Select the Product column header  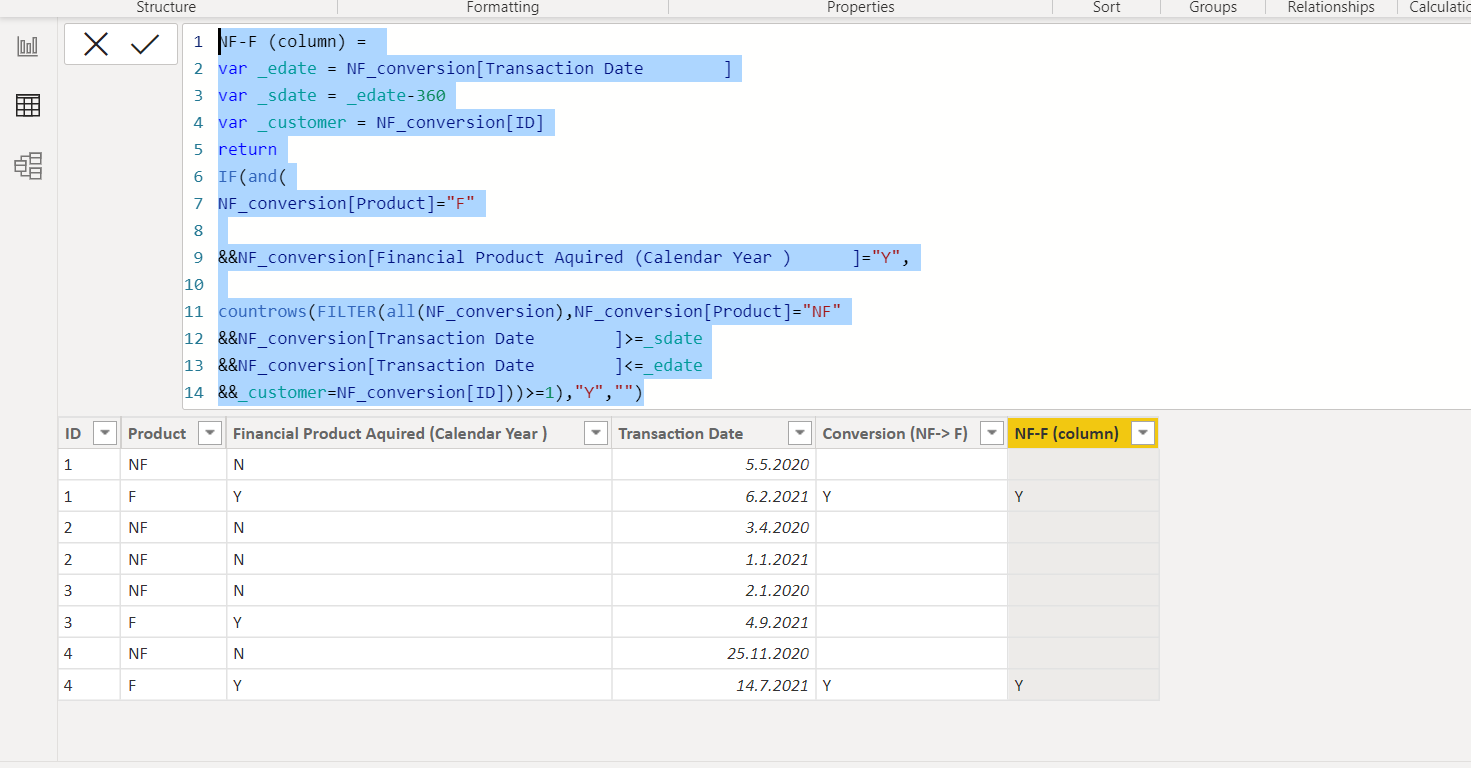tap(157, 433)
